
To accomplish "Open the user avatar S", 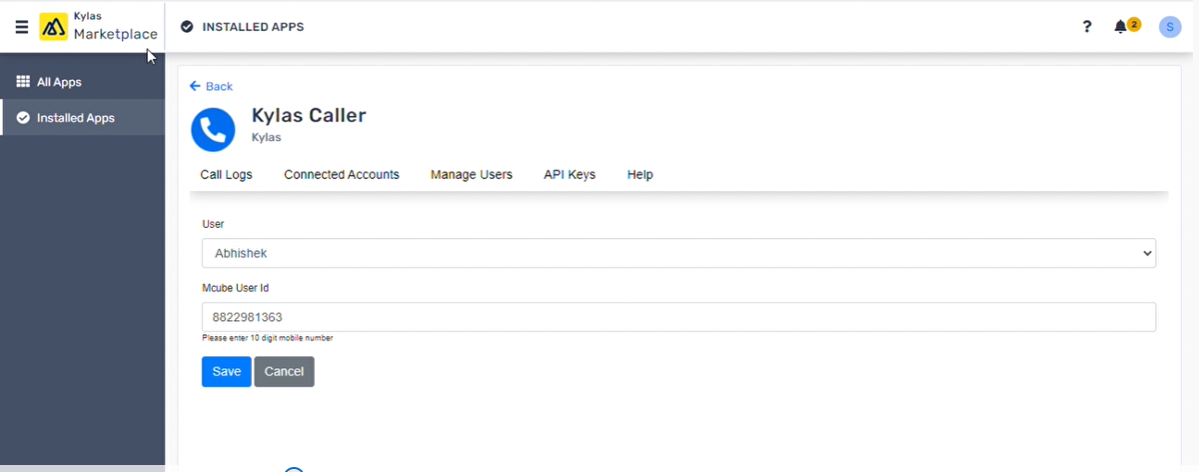I will click(x=1170, y=27).
